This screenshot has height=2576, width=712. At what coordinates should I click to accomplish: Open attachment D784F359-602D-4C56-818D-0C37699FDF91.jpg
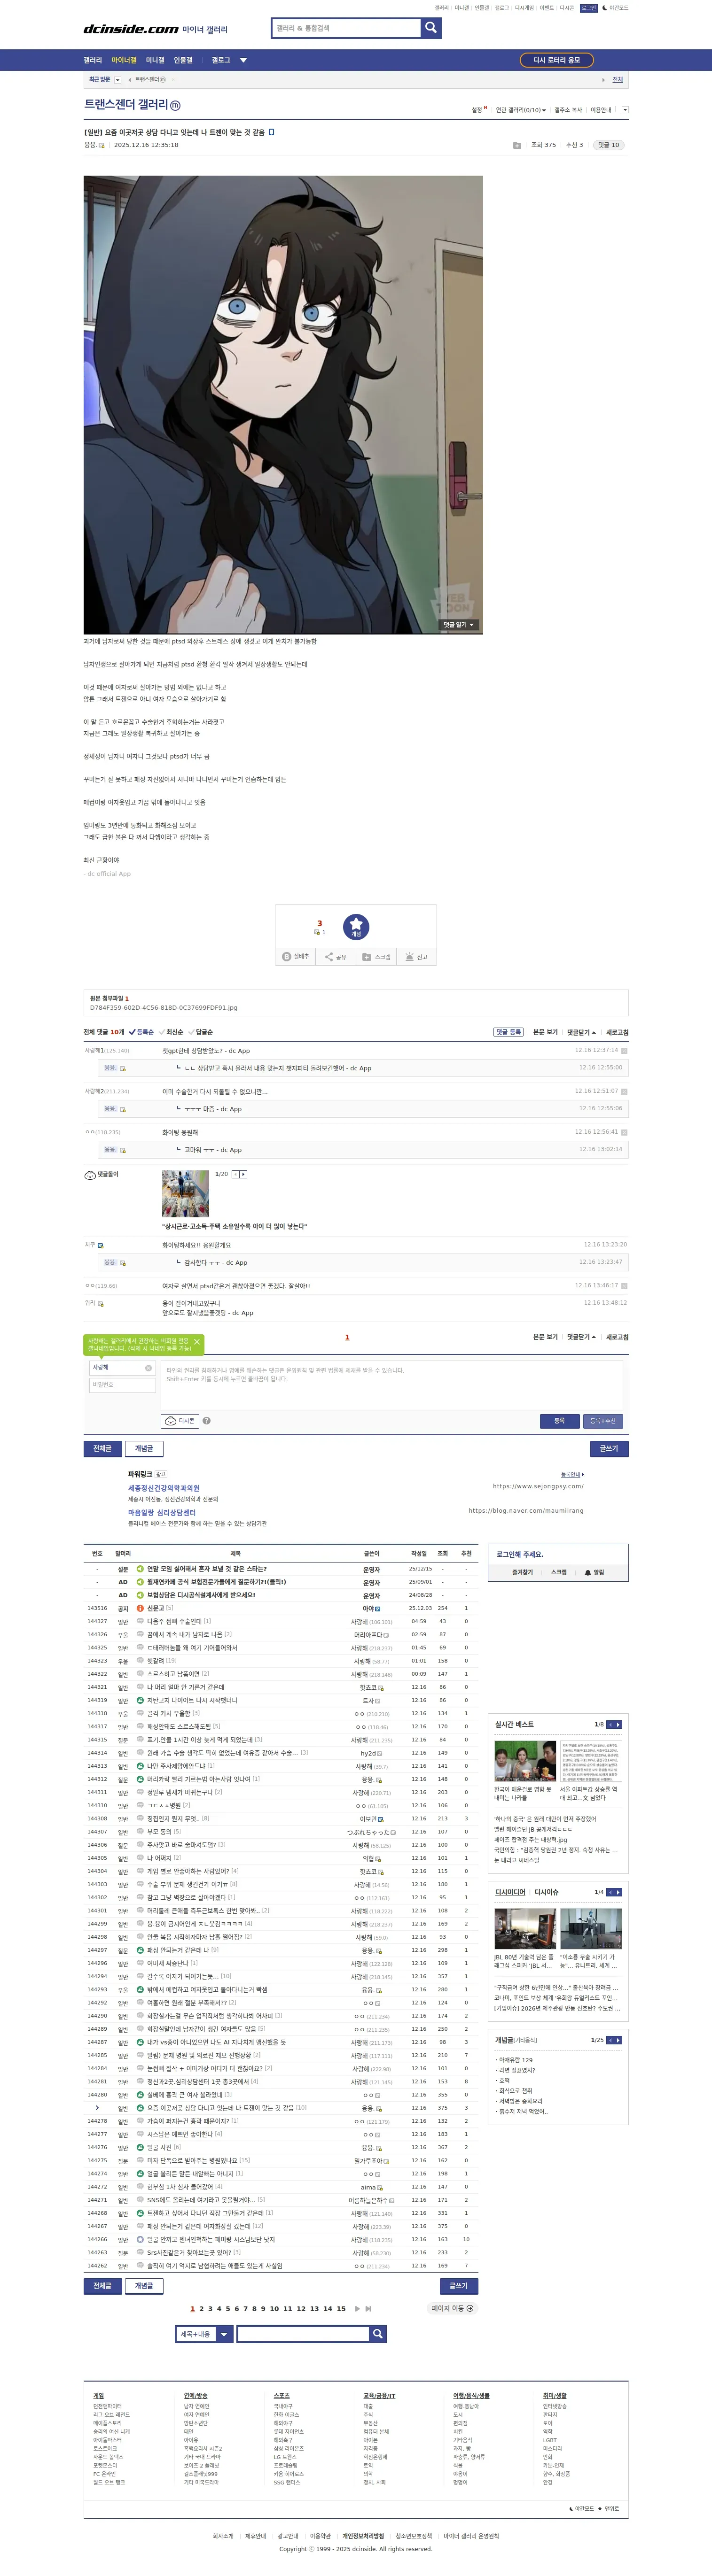pos(164,1008)
